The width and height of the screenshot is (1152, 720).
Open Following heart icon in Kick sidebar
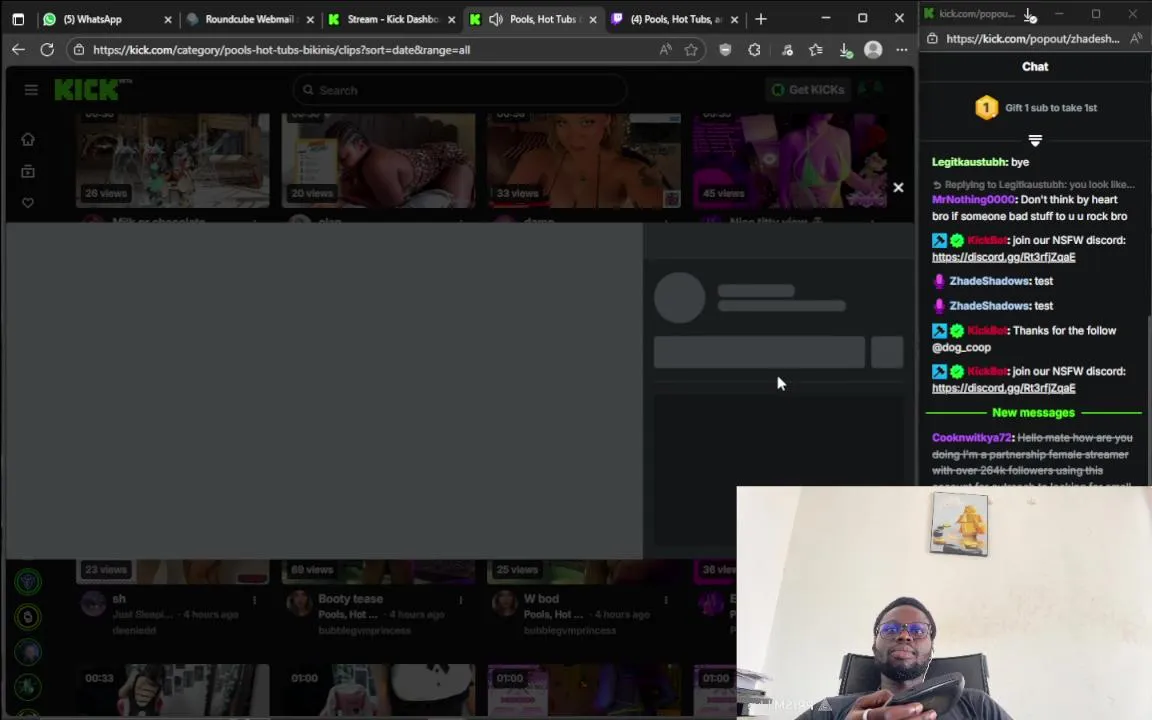click(x=28, y=203)
